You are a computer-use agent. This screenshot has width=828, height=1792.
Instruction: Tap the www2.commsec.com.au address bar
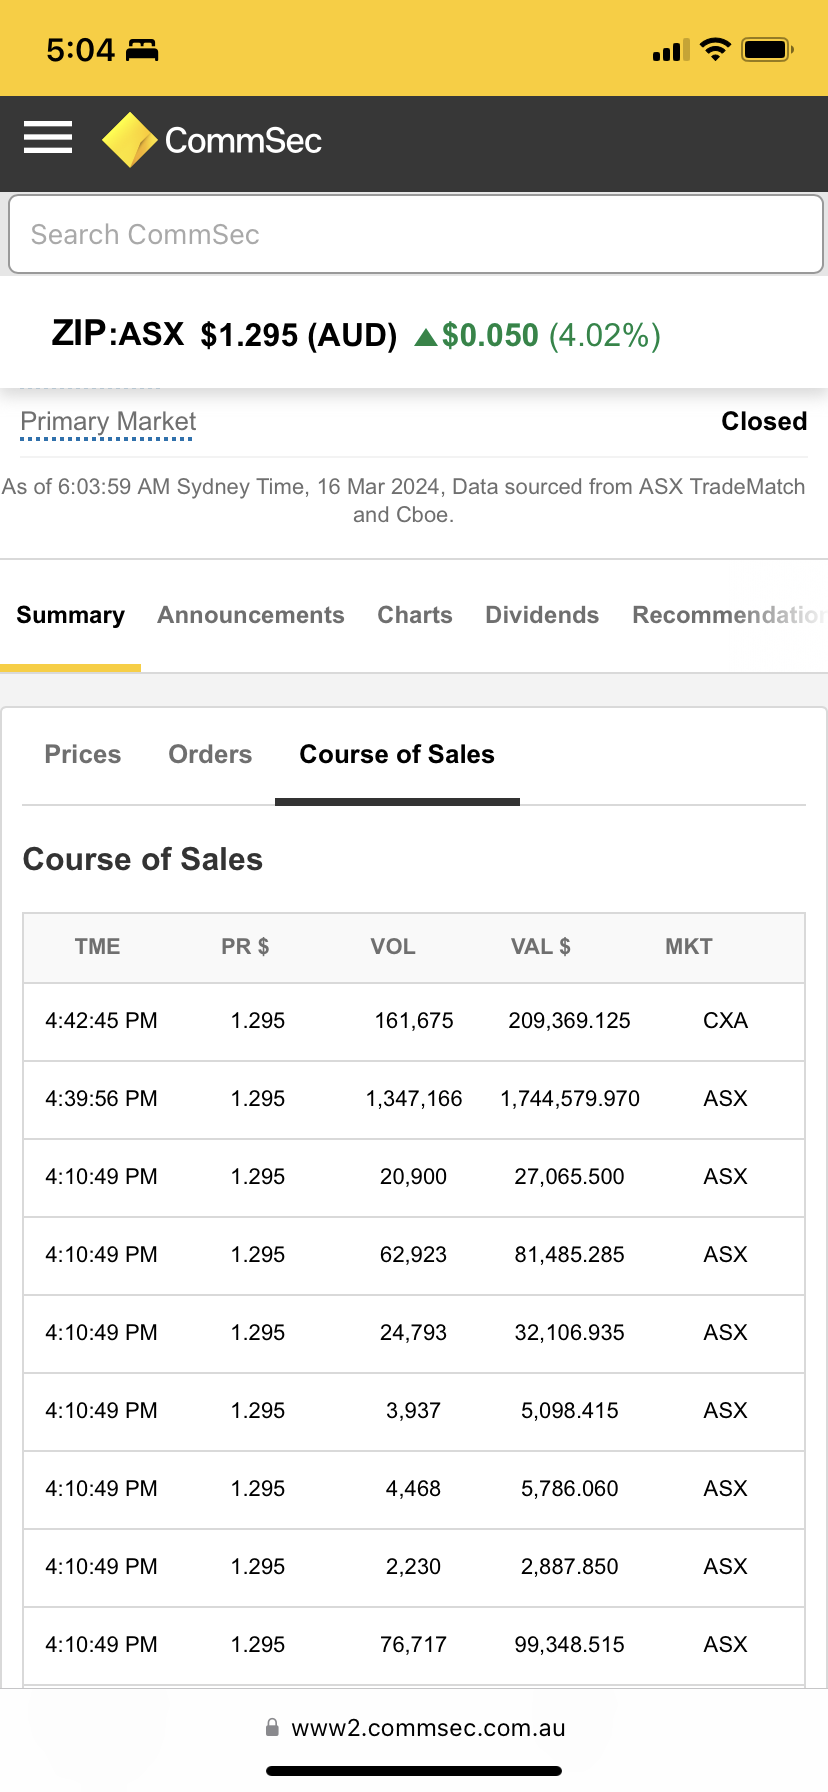coord(428,1728)
